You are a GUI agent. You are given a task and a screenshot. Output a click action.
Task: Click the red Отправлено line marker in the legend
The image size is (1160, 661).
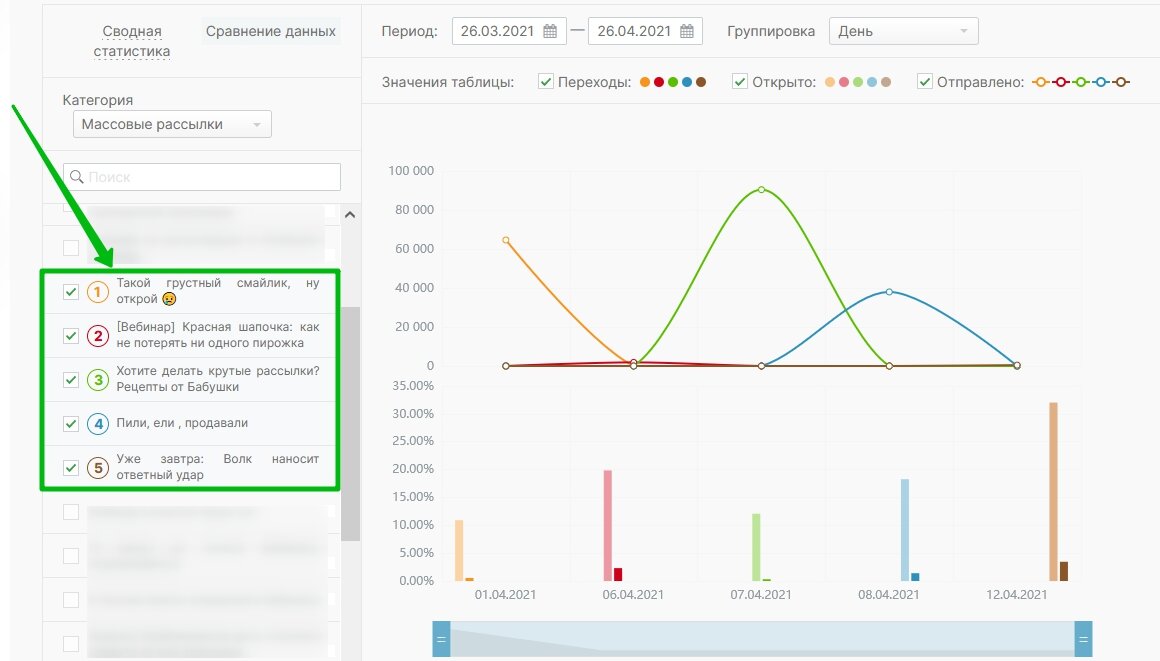(x=1061, y=82)
